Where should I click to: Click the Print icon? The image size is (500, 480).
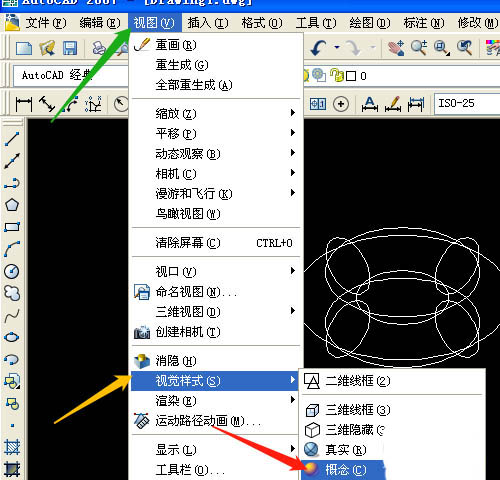click(x=99, y=49)
